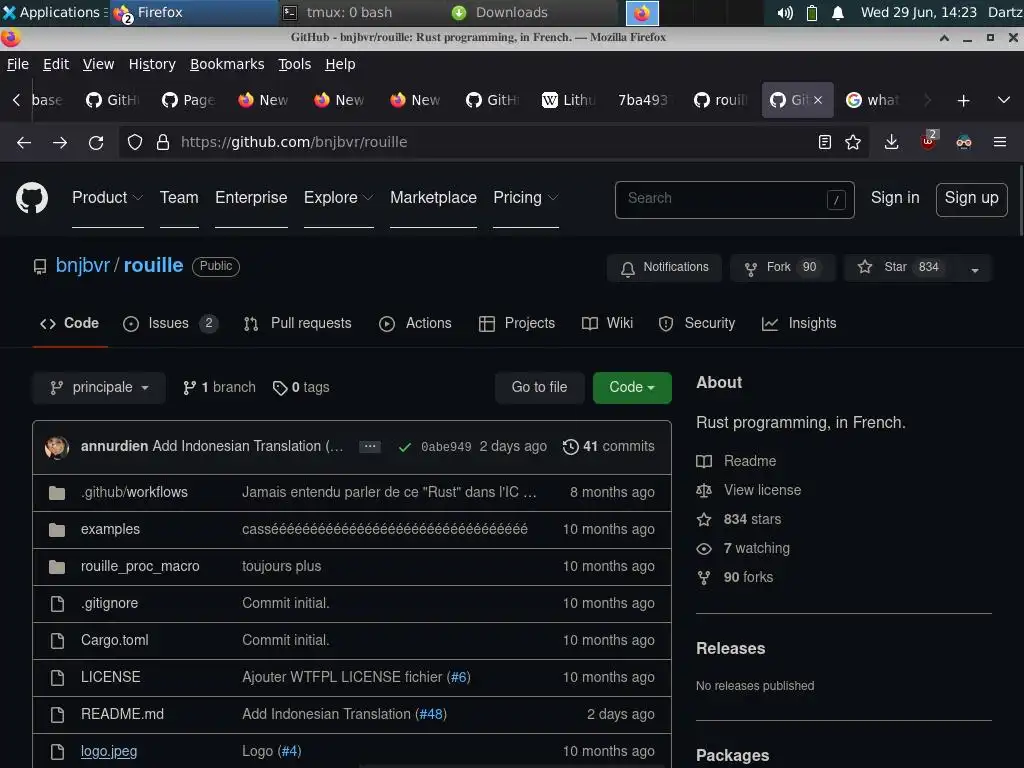Image resolution: width=1024 pixels, height=768 pixels.
Task: Open the Bookmarks menu
Action: pyautogui.click(x=227, y=64)
